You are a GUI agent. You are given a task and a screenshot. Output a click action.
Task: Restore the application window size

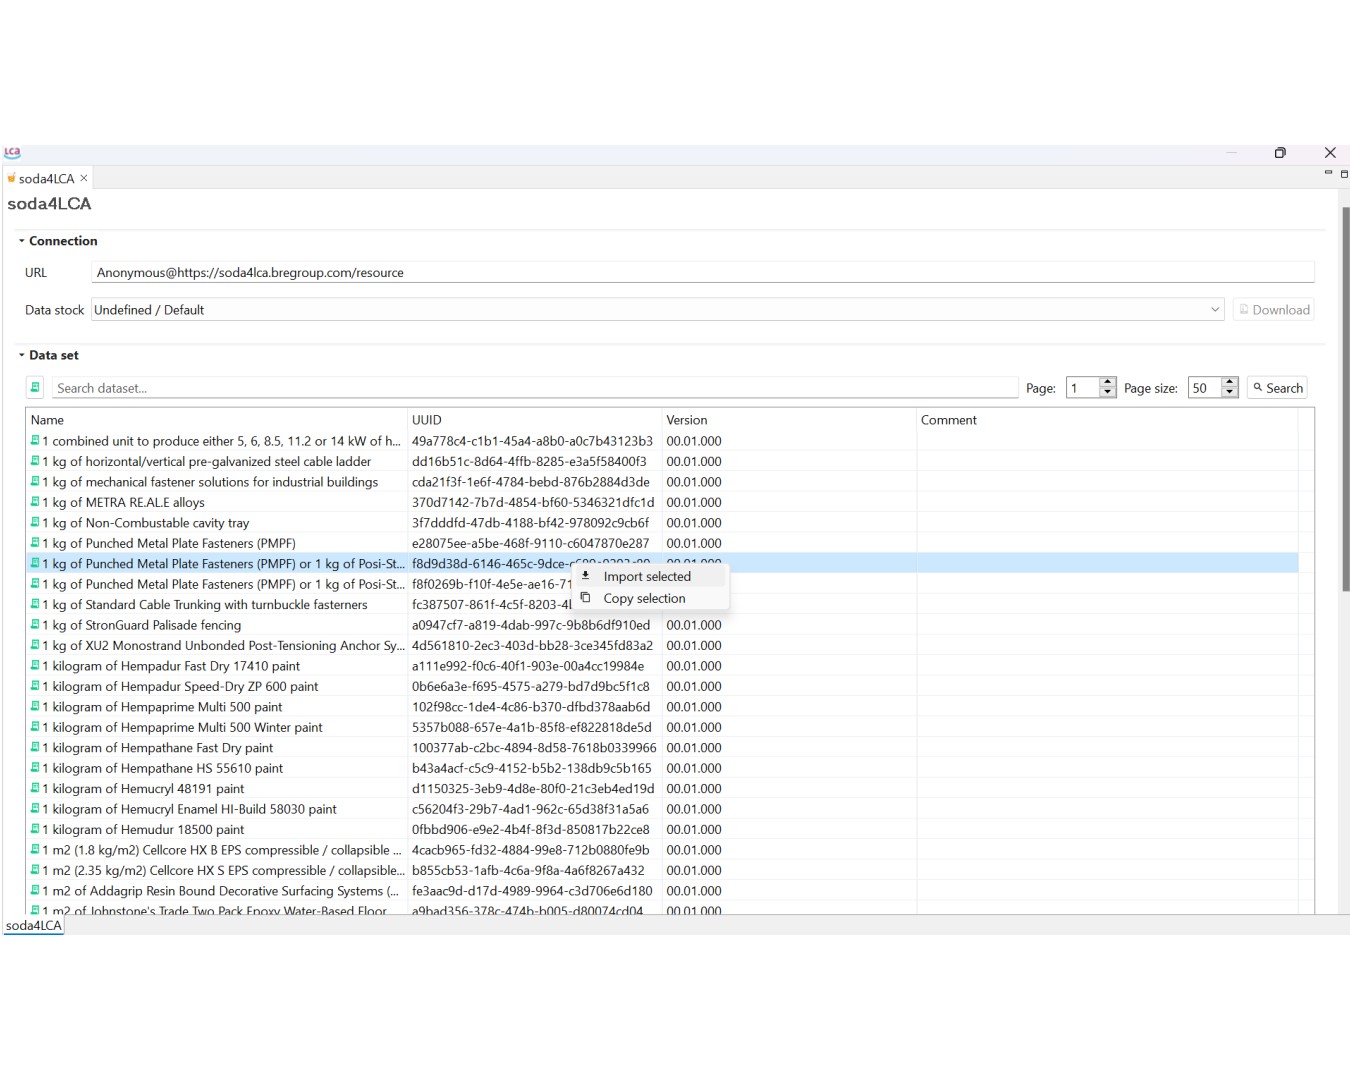pos(1280,153)
